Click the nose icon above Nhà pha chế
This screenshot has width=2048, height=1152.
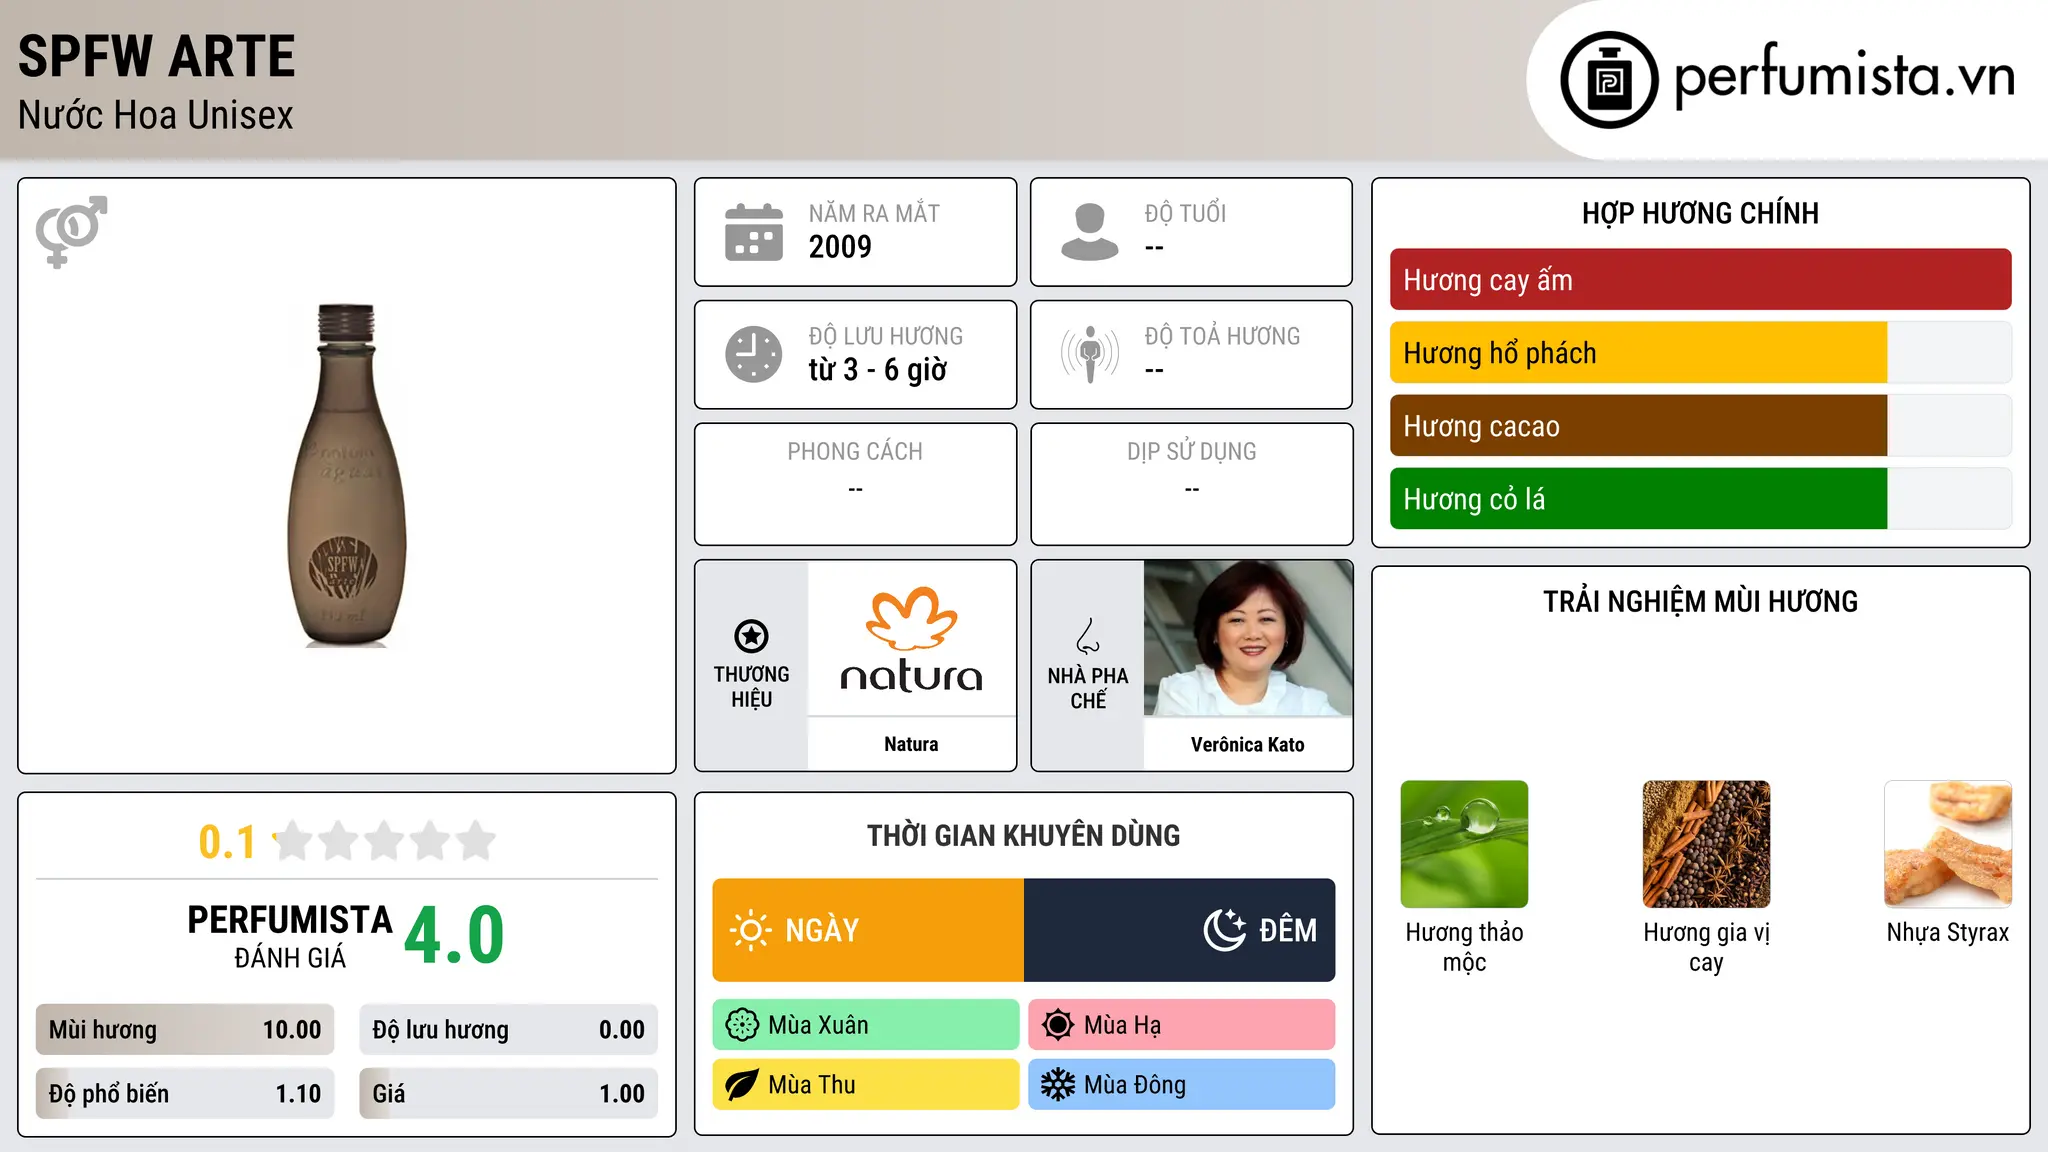[x=1088, y=636]
